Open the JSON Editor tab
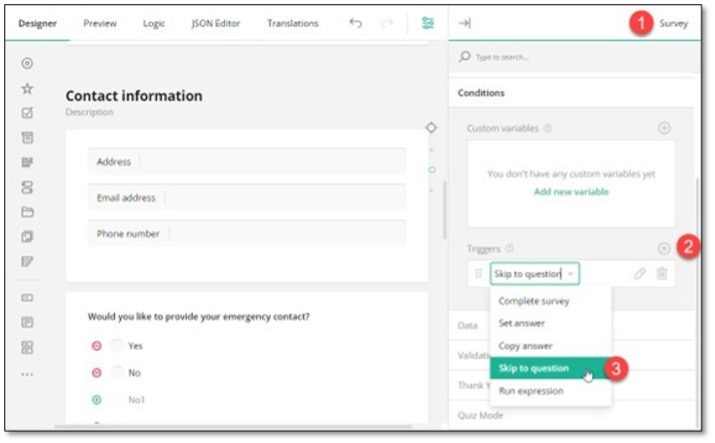Screen dimensions: 715x443 pos(216,23)
